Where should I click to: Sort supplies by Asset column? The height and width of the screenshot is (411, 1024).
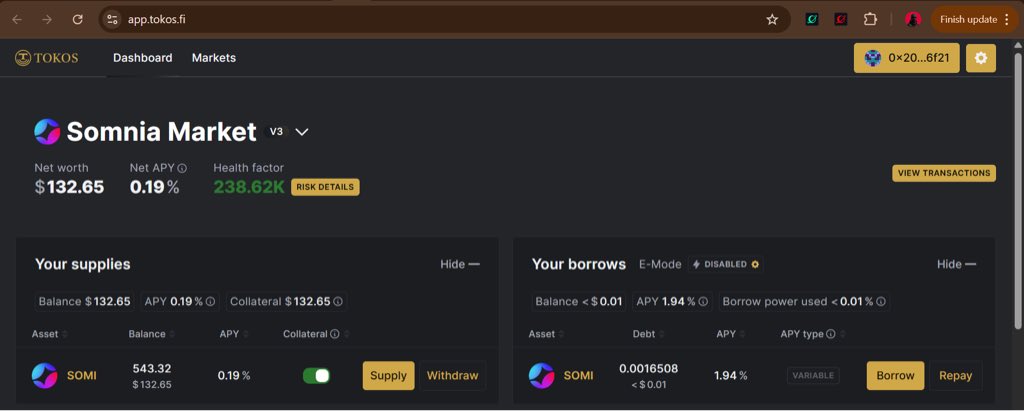click(x=50, y=334)
